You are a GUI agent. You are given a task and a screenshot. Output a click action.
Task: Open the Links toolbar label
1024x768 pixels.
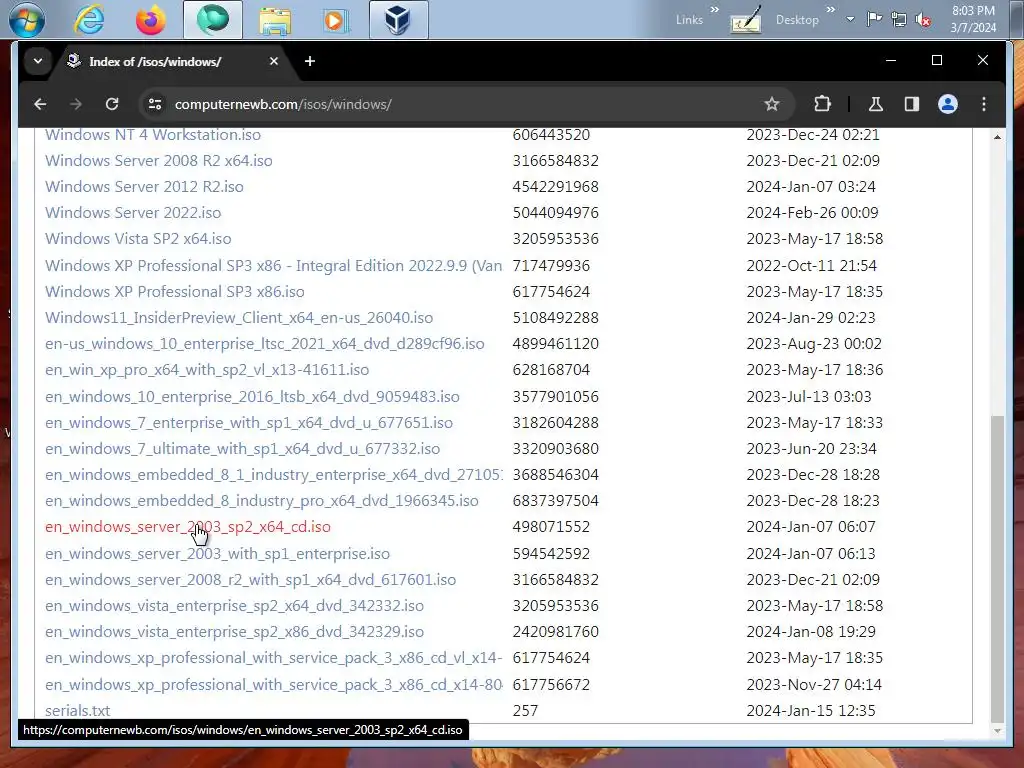(689, 20)
